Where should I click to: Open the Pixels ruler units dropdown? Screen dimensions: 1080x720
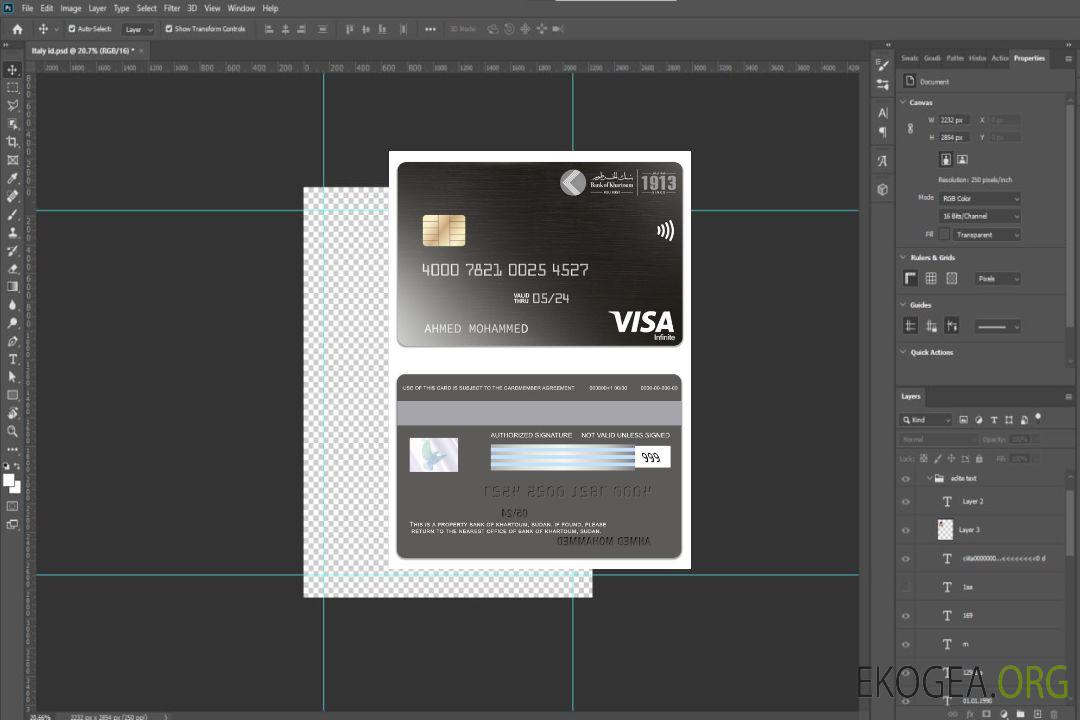click(x=998, y=279)
